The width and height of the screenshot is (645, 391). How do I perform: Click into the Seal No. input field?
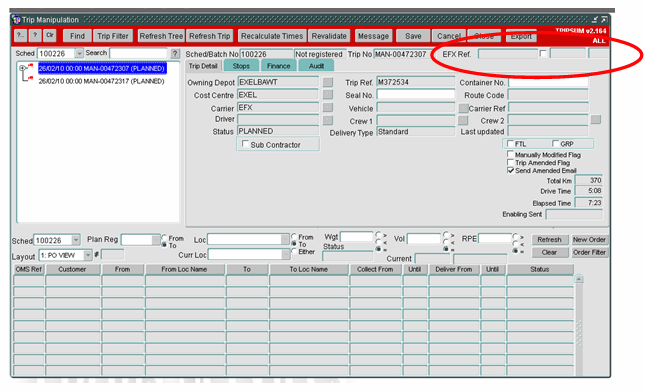[x=415, y=95]
